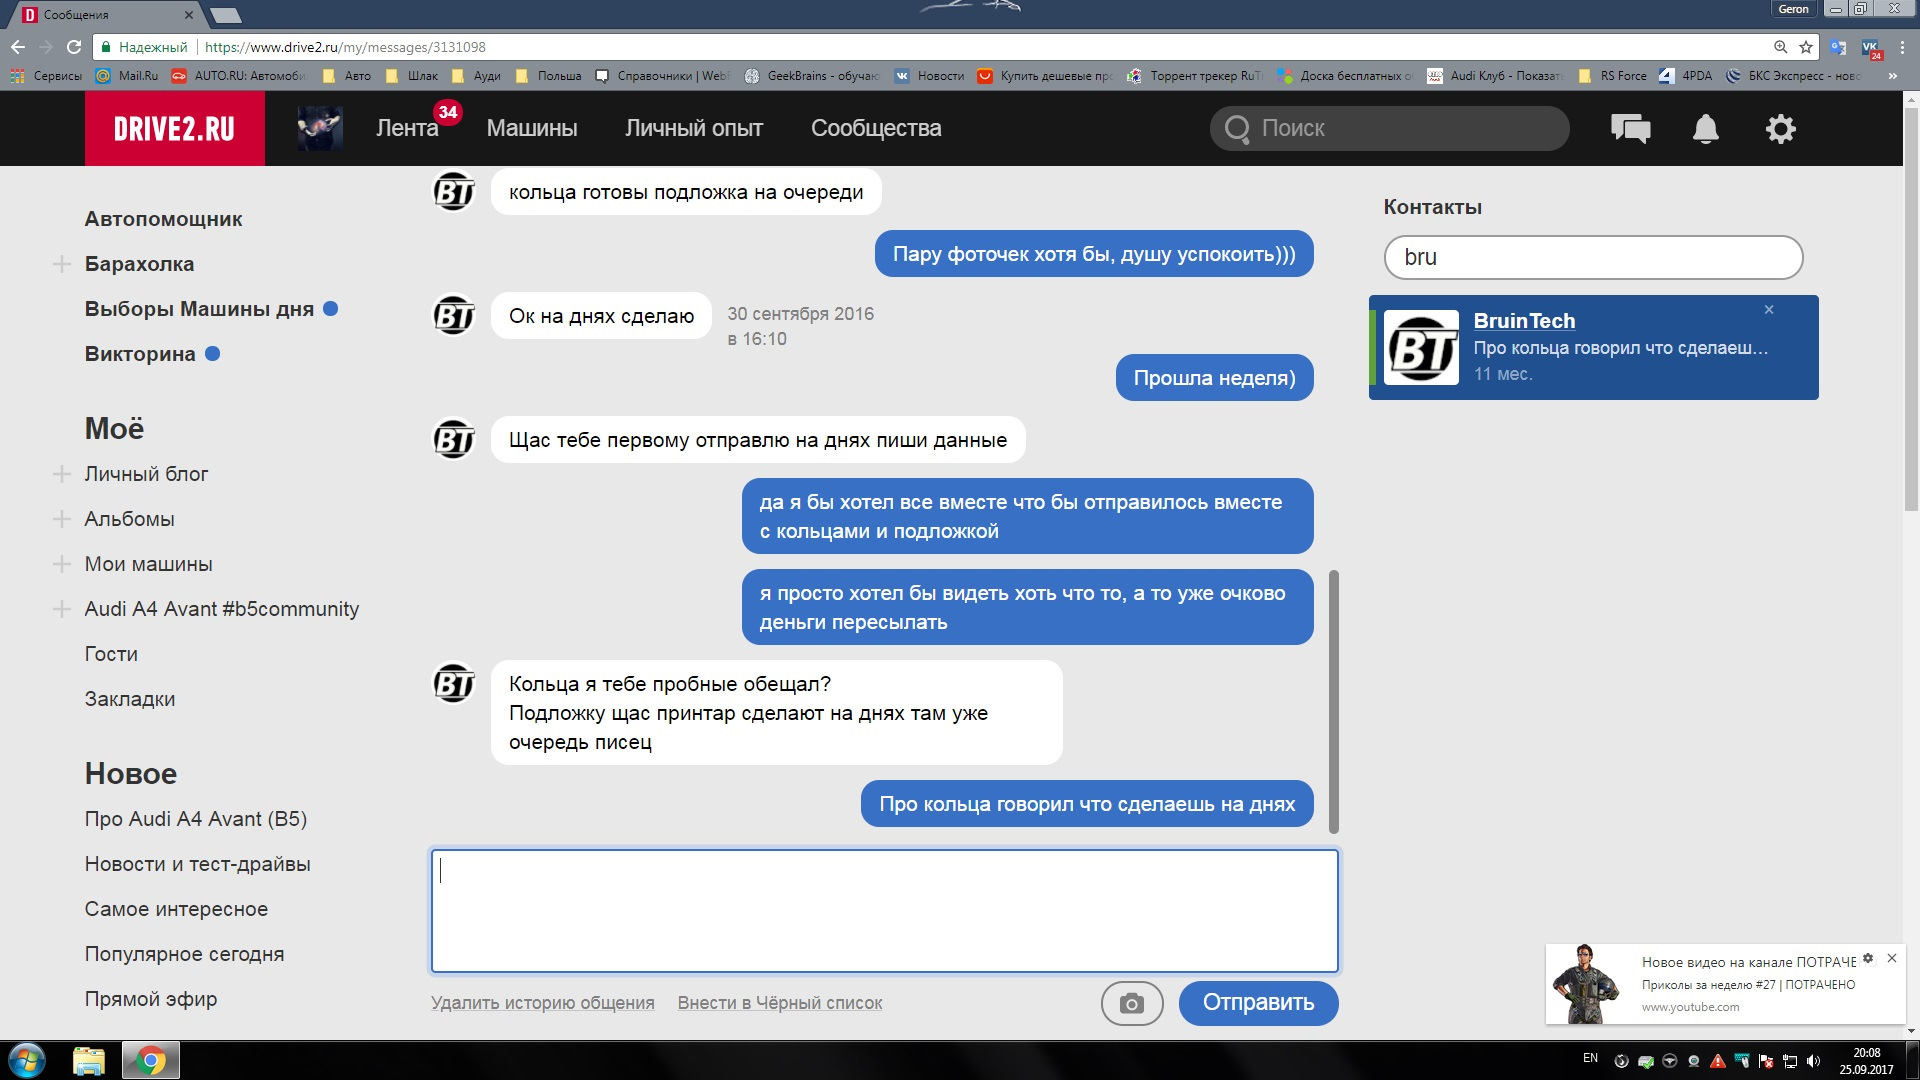Close the BruinTech contact card
Screen dimensions: 1920x1080
pos(1768,310)
